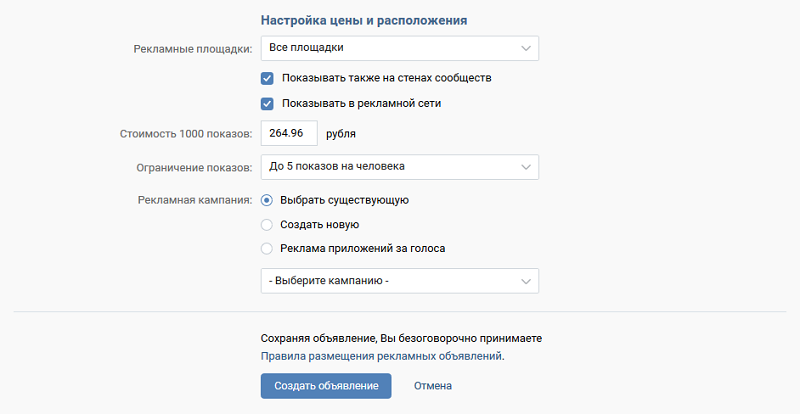Open the Правила размещения рекламных объявлений link
The height and width of the screenshot is (414, 800).
point(381,356)
